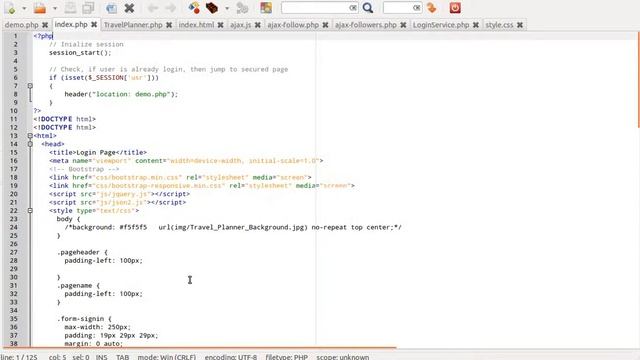The height and width of the screenshot is (360, 640).
Task: Open the style.css tab
Action: click(499, 25)
